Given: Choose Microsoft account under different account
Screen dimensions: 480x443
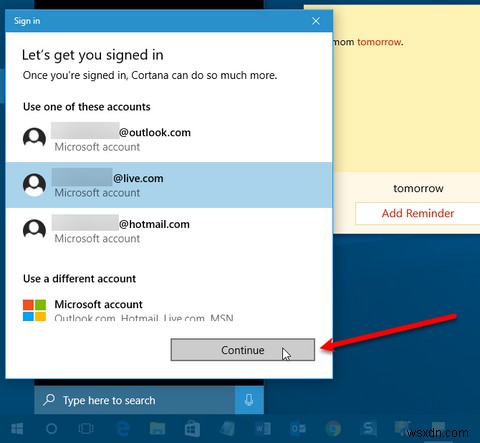Looking at the screenshot, I should click(x=169, y=310).
